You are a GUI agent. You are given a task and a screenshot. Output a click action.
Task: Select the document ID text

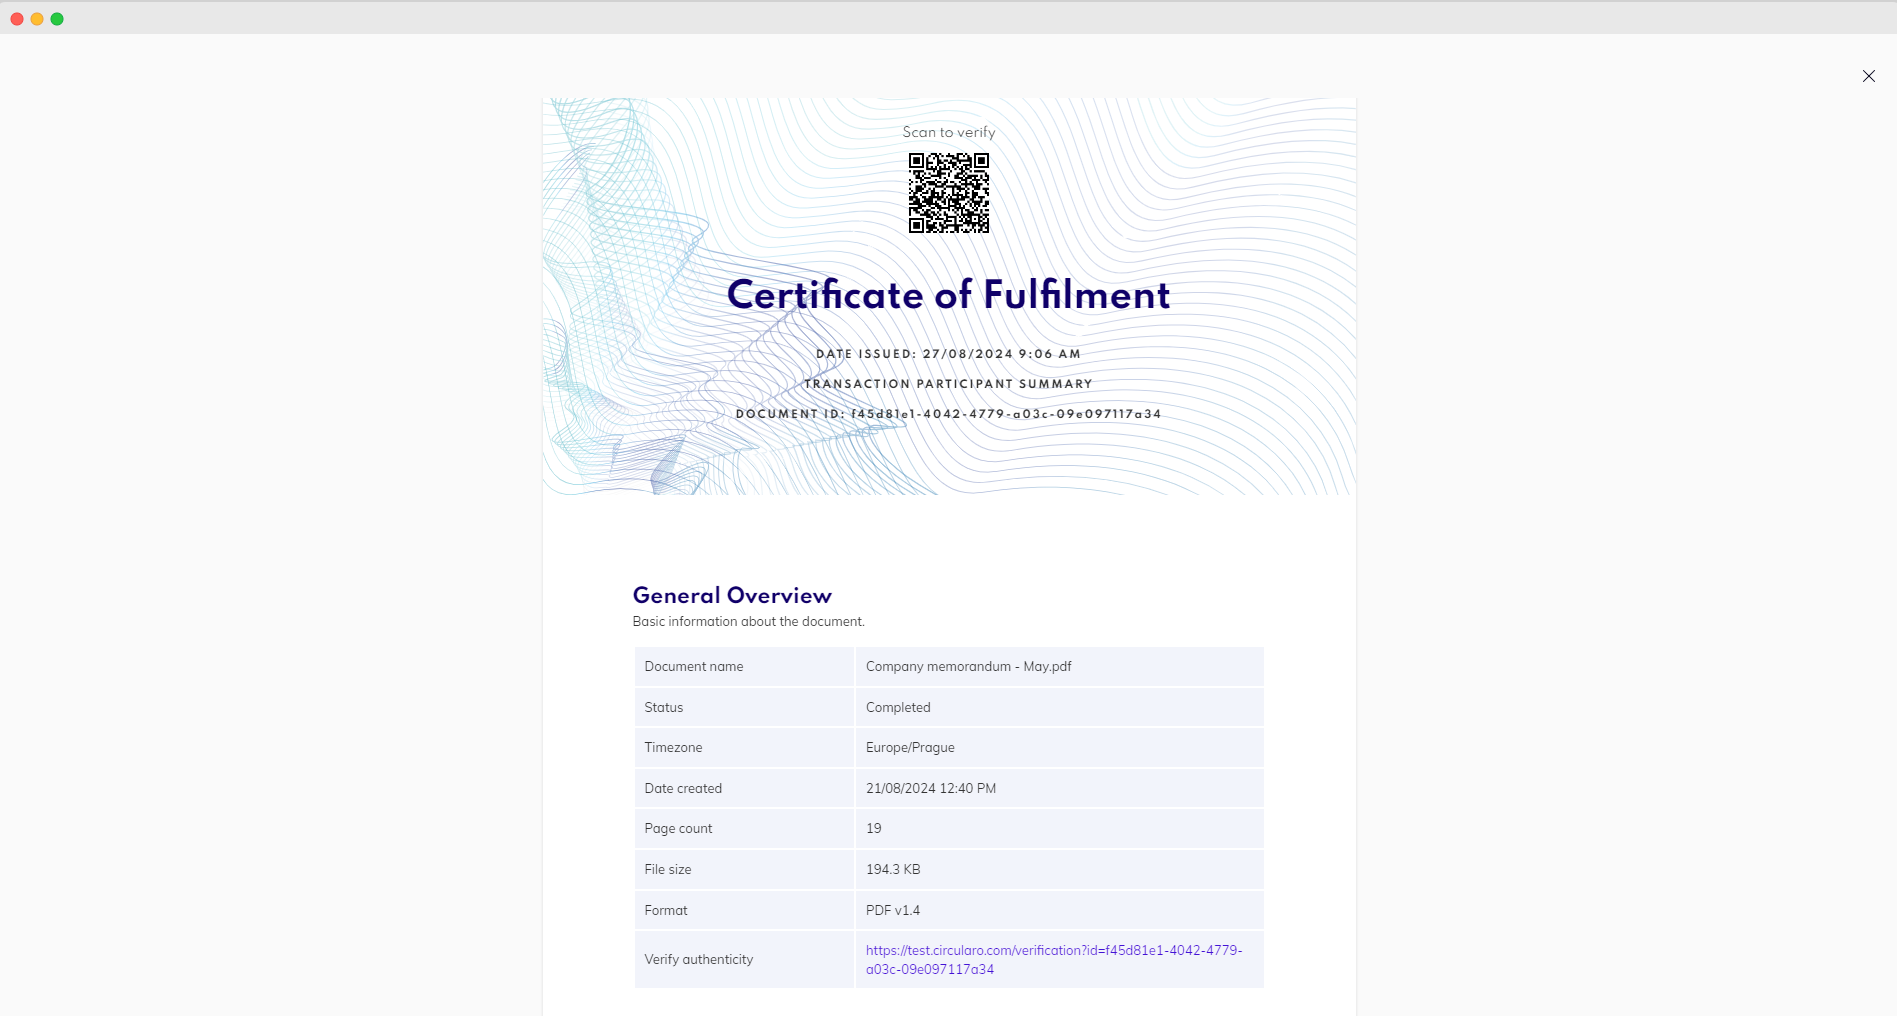coord(948,413)
